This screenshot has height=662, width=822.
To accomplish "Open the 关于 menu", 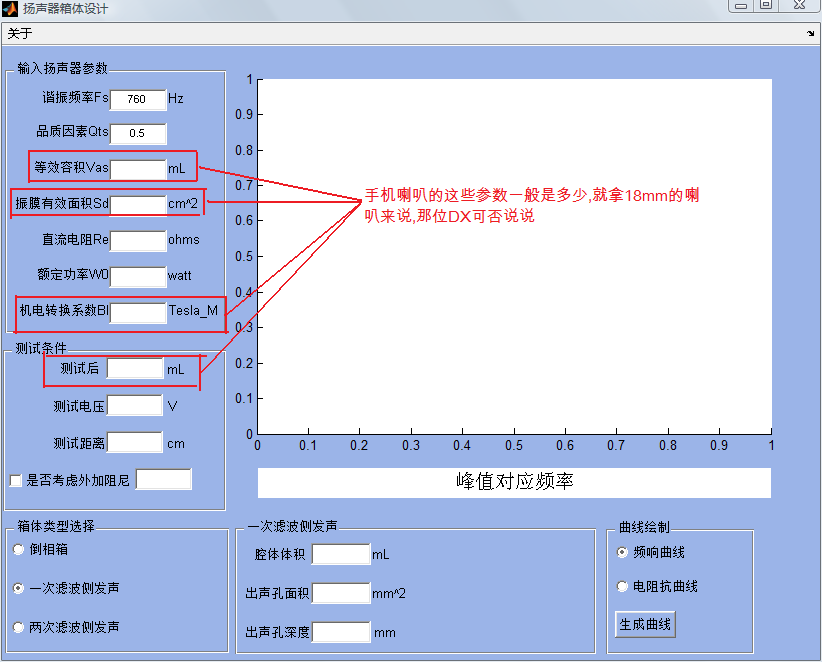I will 20,34.
